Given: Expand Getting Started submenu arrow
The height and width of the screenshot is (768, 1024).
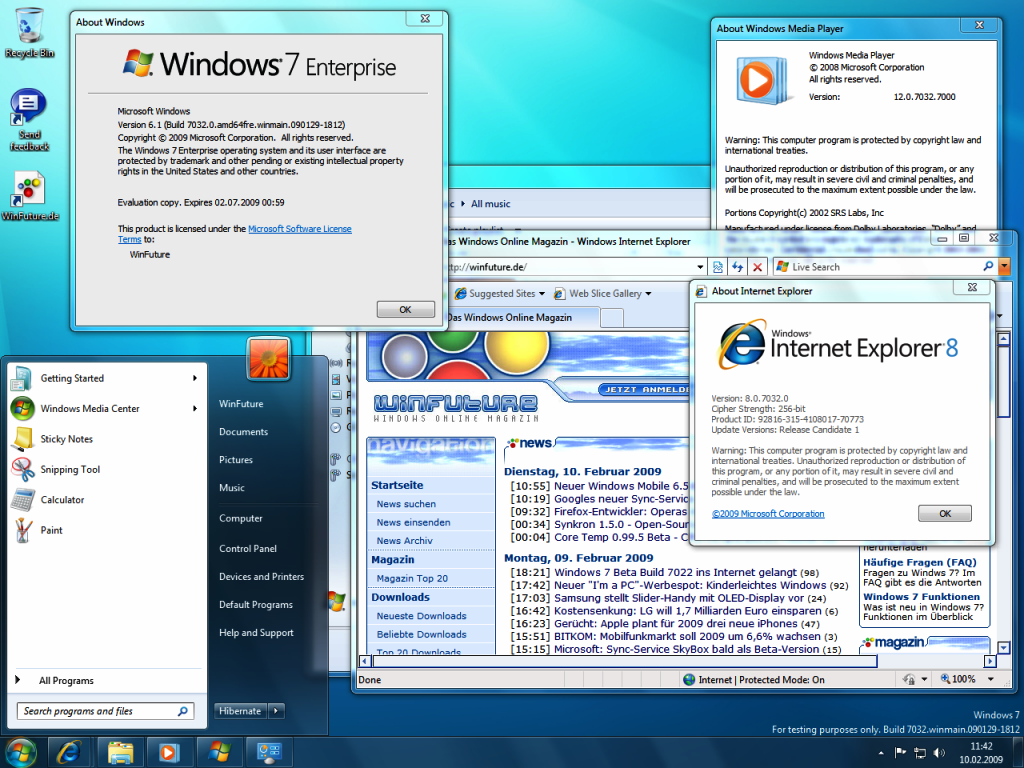Looking at the screenshot, I should 195,378.
